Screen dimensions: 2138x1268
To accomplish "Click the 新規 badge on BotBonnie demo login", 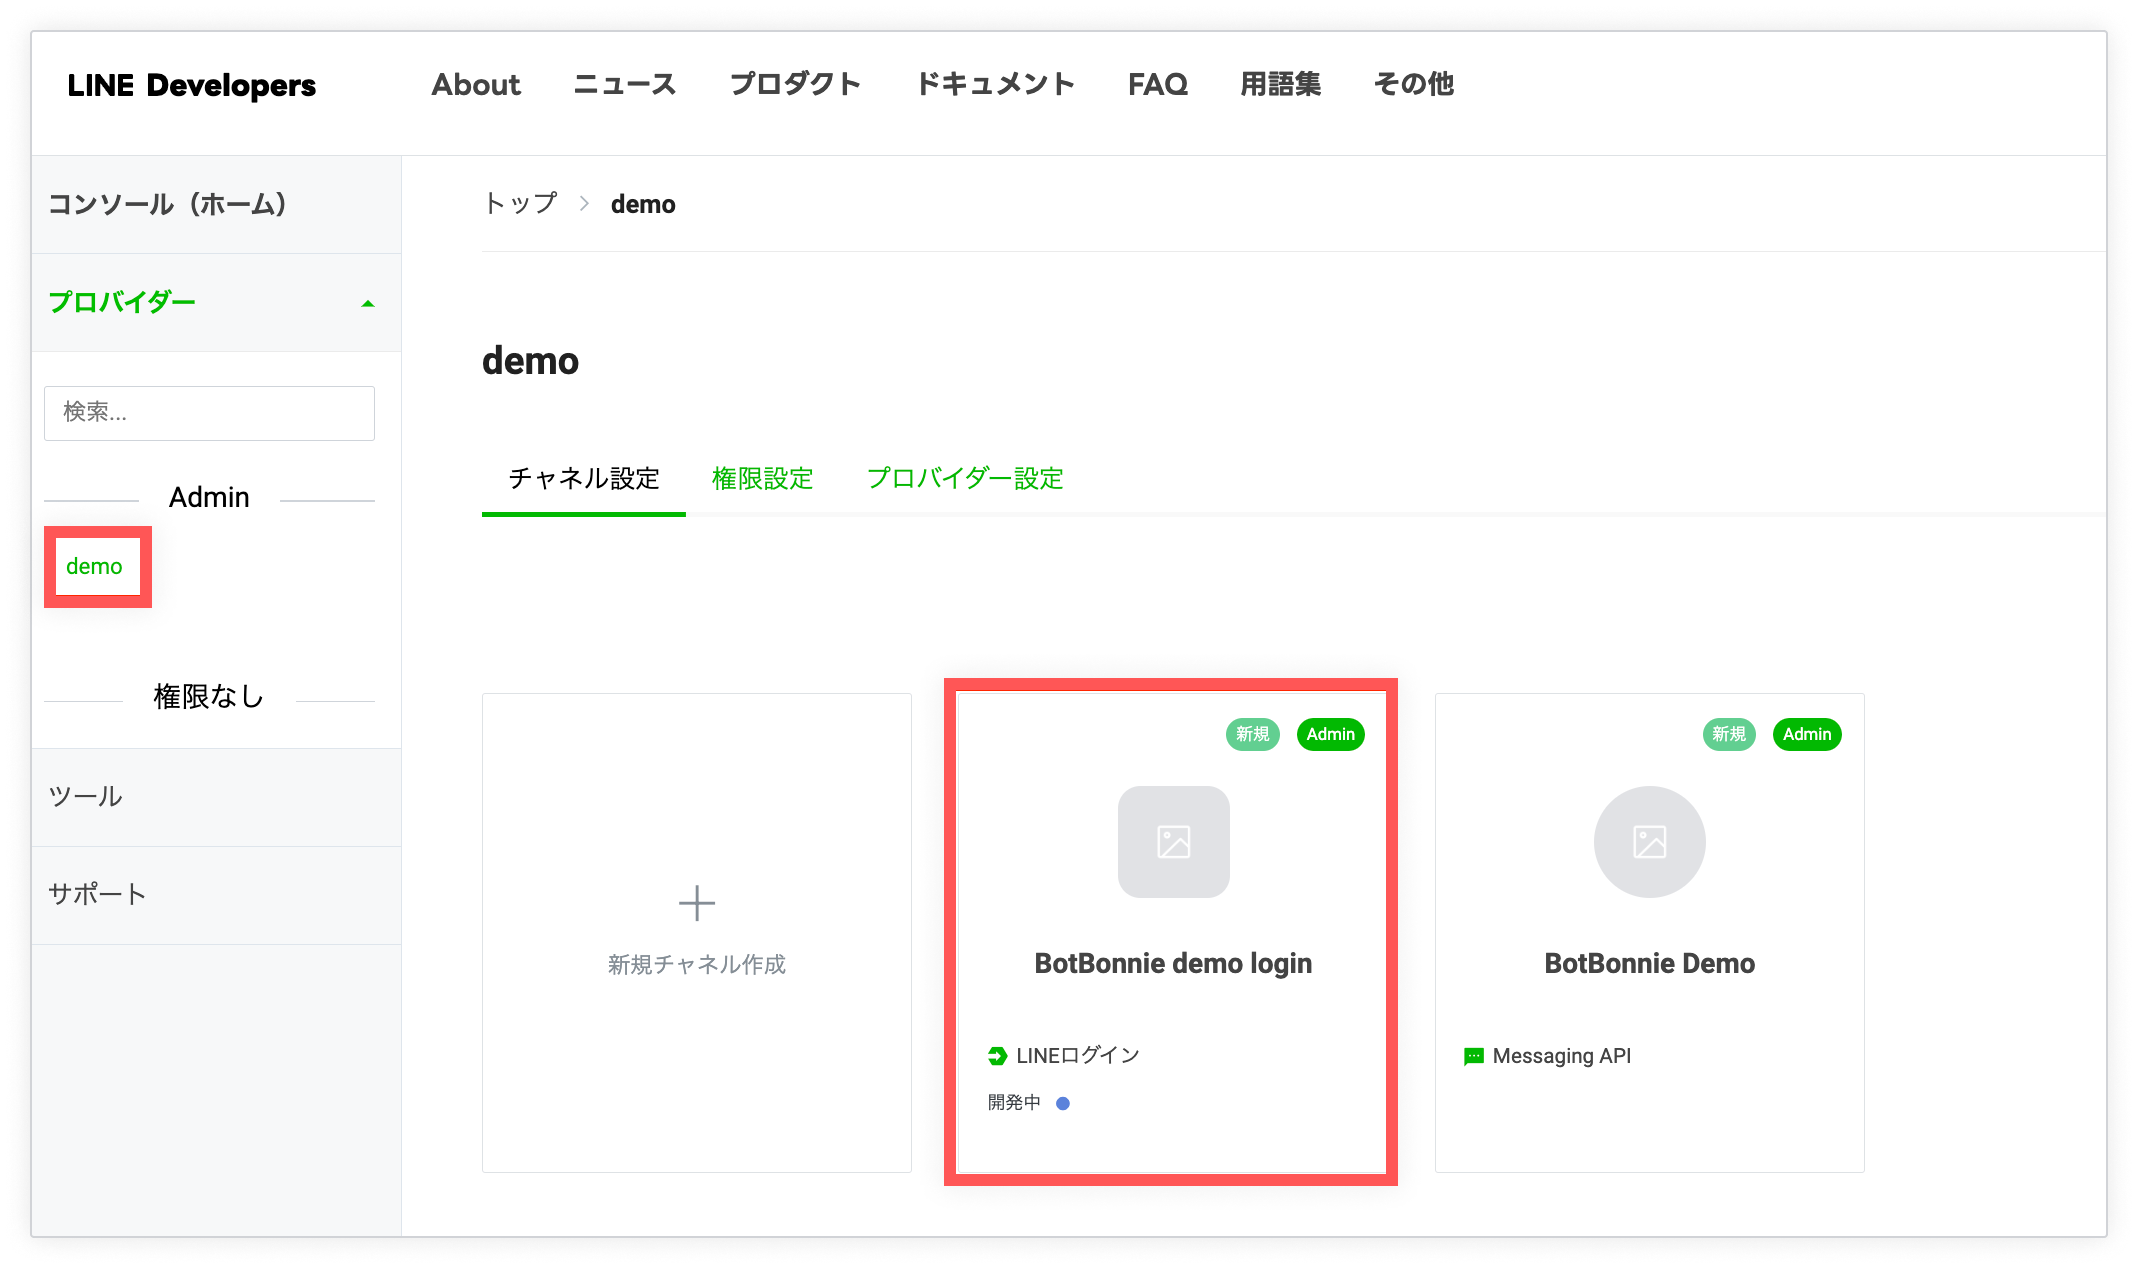I will tap(1252, 734).
